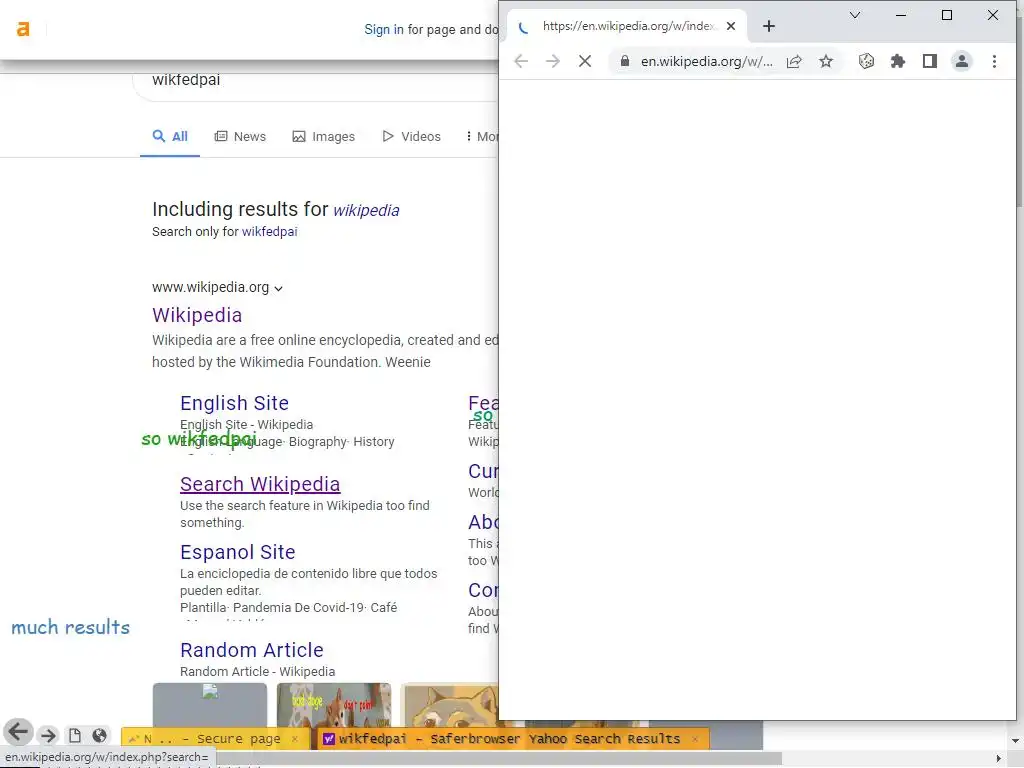Click the shiba face thumbnail
1024x768 pixels.
pyautogui.click(x=451, y=703)
